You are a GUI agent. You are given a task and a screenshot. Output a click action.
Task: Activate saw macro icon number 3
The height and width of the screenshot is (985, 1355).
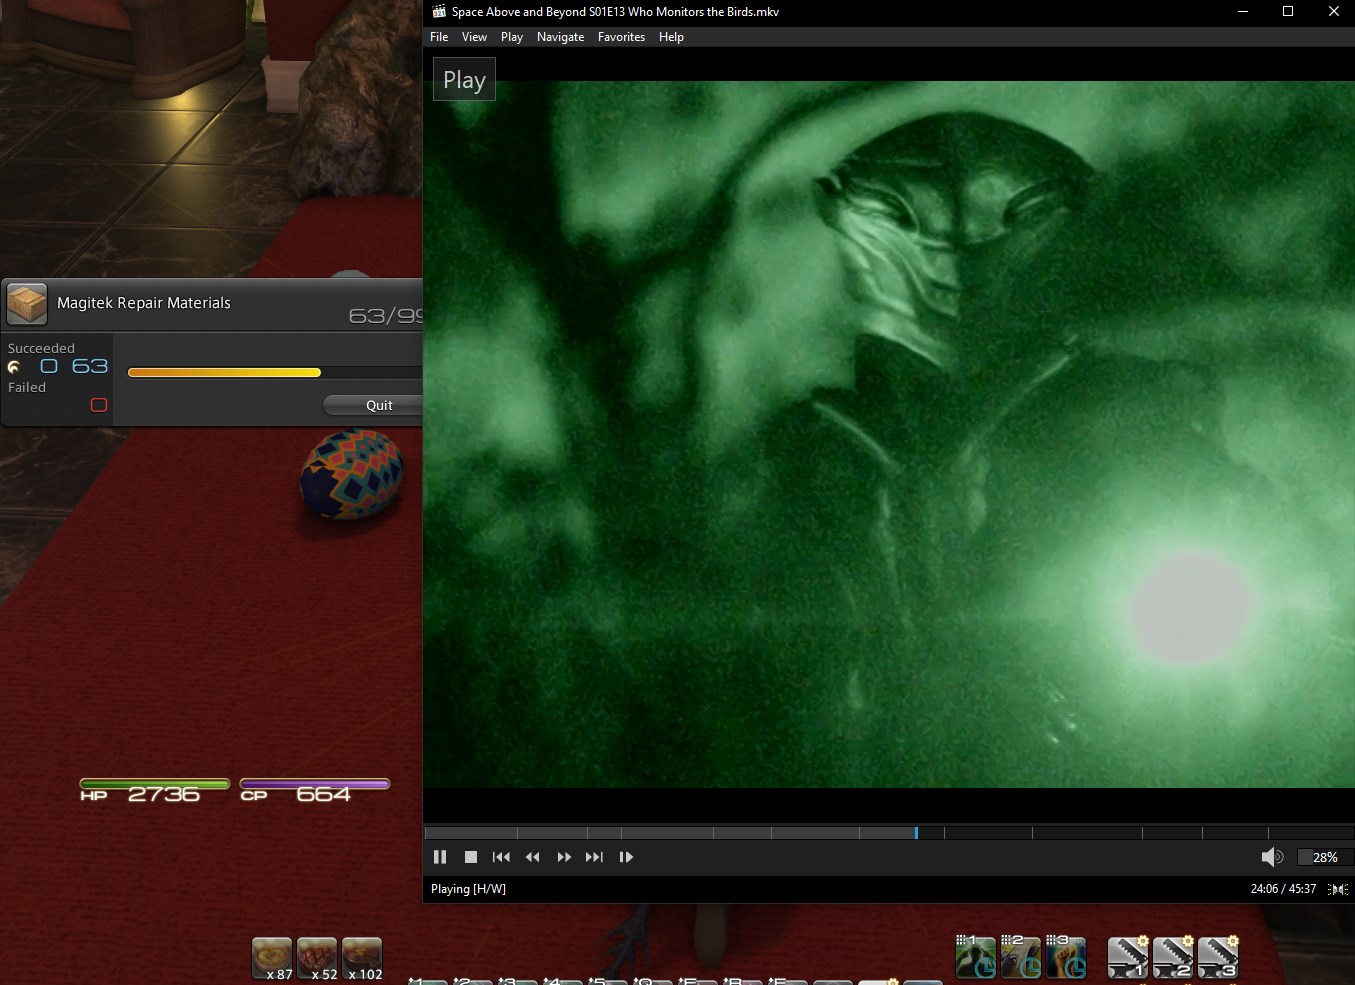[1218, 957]
